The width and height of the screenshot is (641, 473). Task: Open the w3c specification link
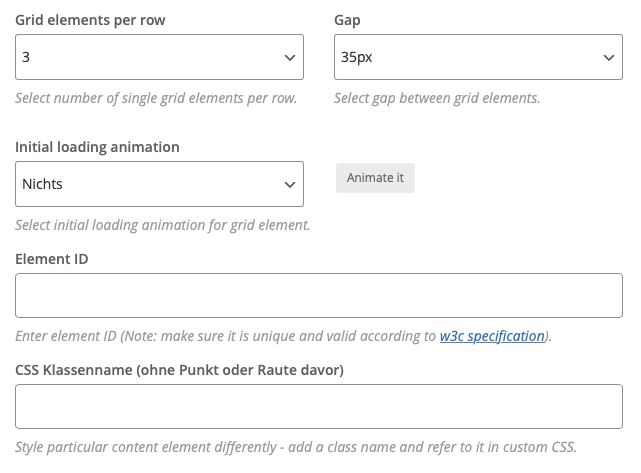(x=492, y=336)
